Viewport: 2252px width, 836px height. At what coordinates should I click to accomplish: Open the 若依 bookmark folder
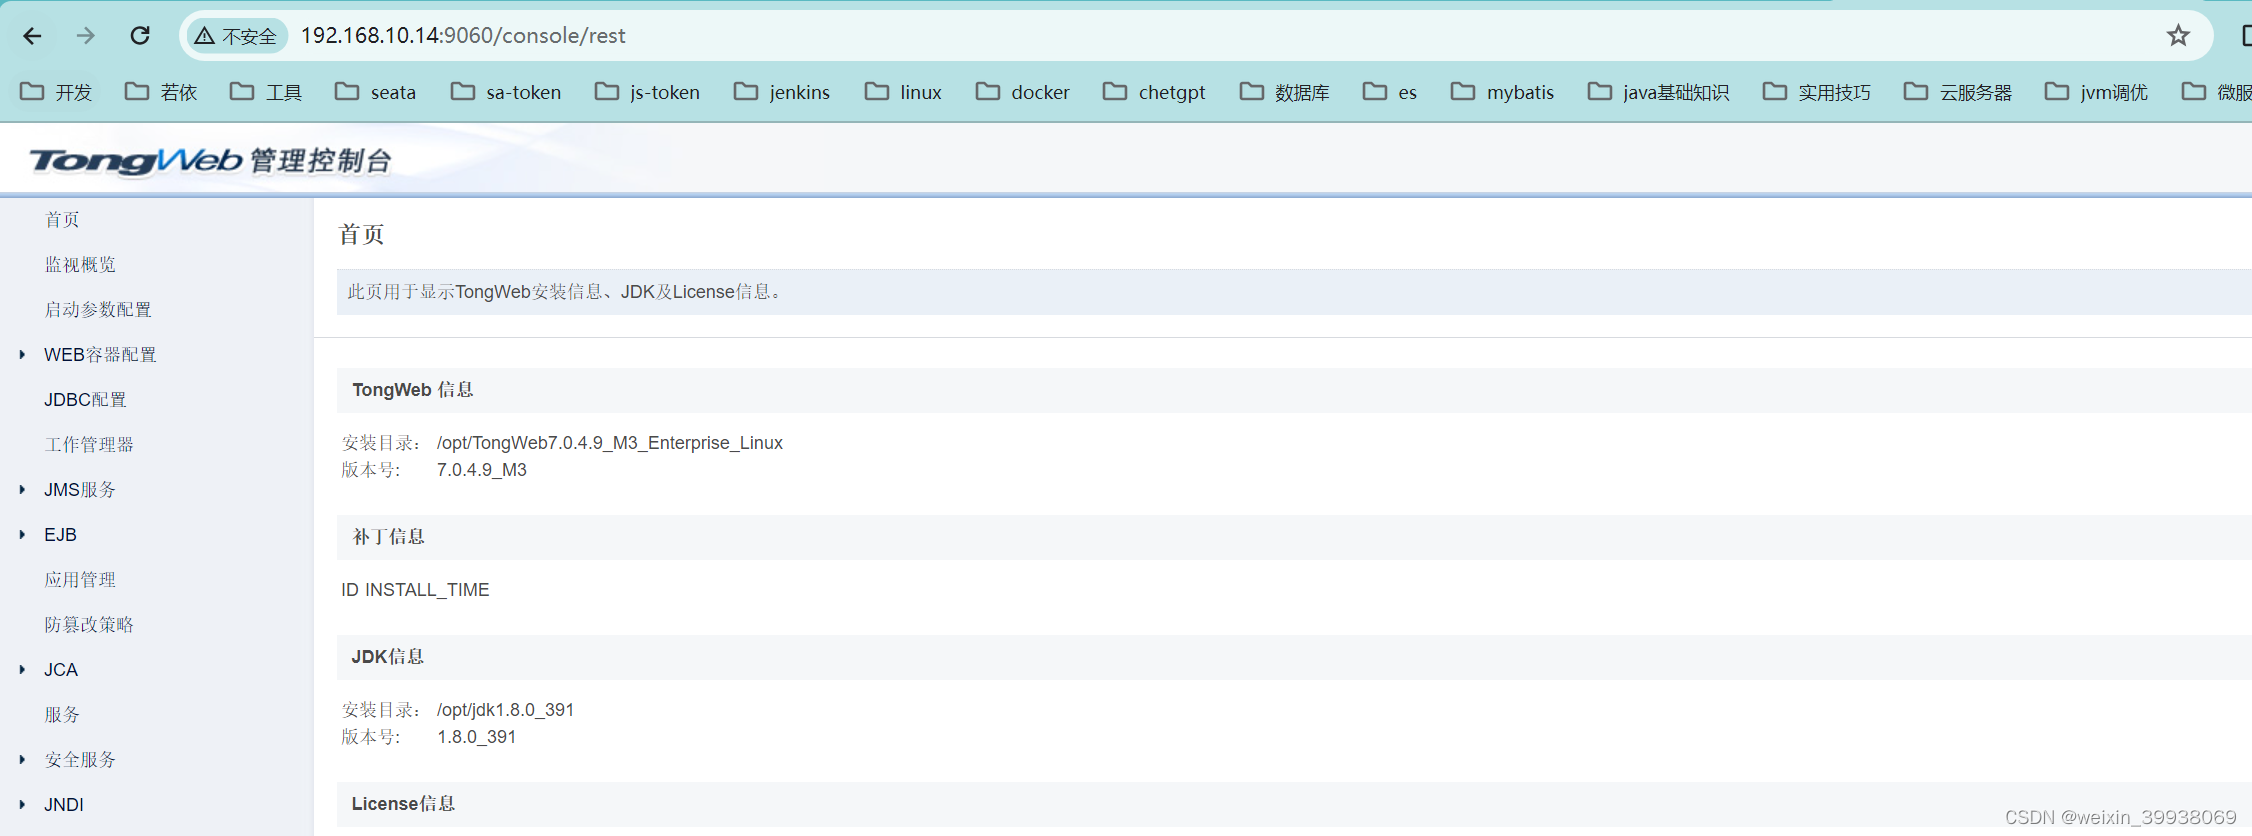click(x=161, y=92)
